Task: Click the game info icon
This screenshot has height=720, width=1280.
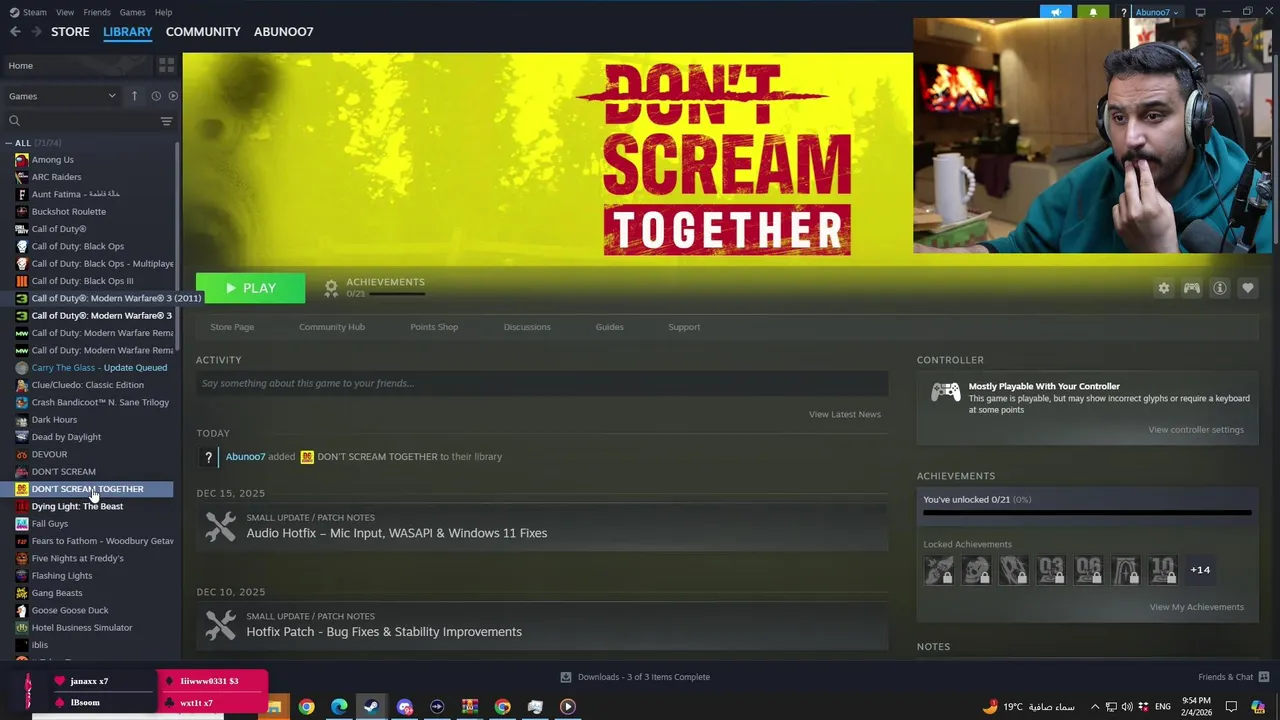Action: pyautogui.click(x=1220, y=288)
